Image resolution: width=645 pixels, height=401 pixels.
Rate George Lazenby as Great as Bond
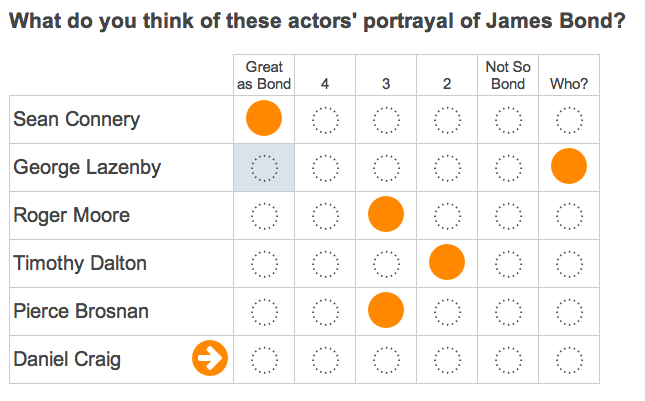coord(264,168)
